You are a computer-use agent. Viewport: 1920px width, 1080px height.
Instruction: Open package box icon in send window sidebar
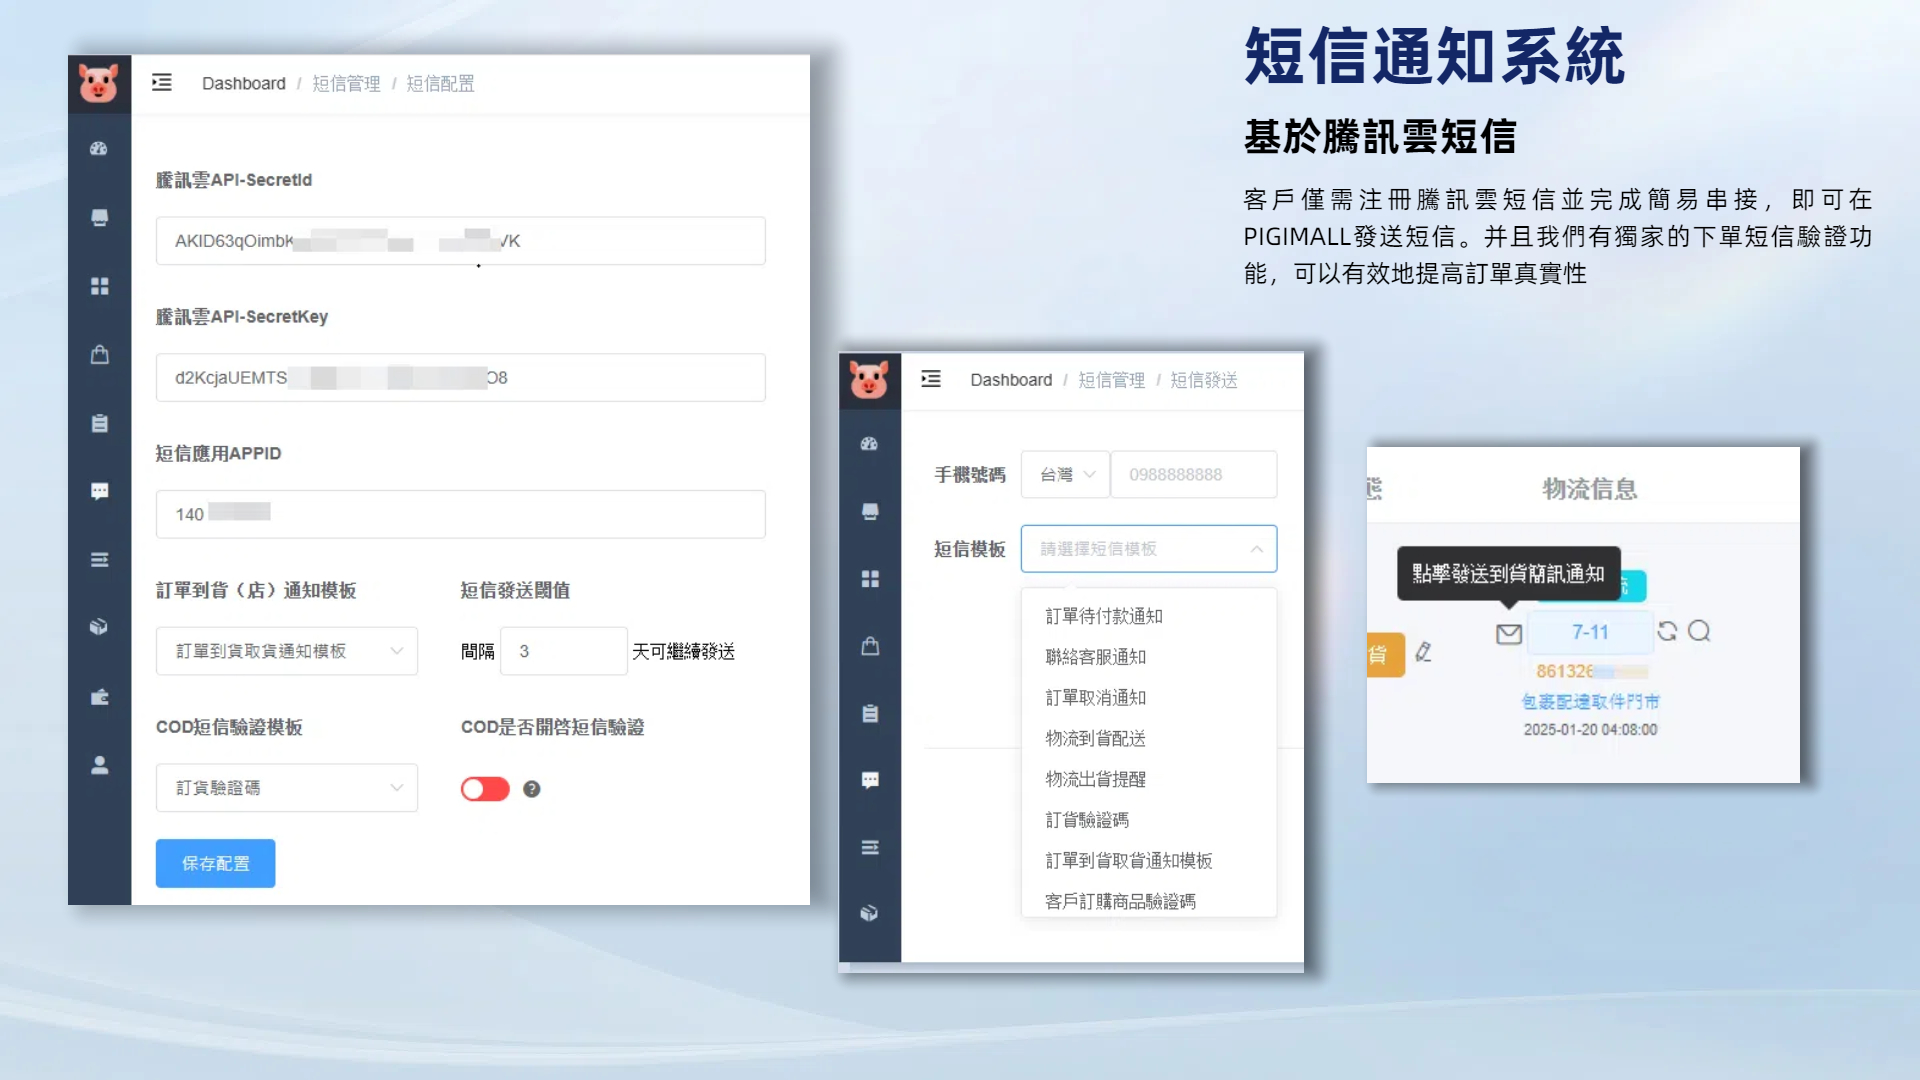click(x=869, y=913)
